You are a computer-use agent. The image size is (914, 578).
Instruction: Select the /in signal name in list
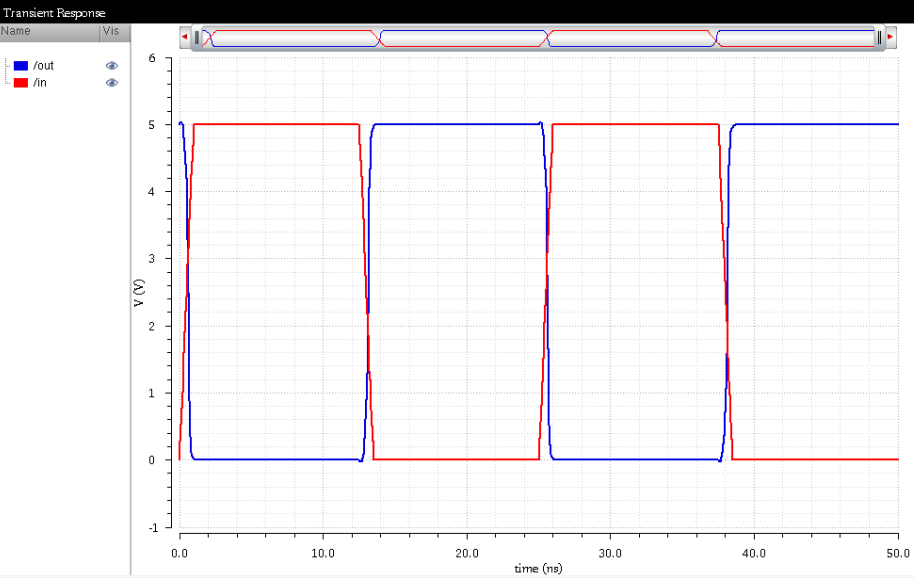(x=40, y=82)
